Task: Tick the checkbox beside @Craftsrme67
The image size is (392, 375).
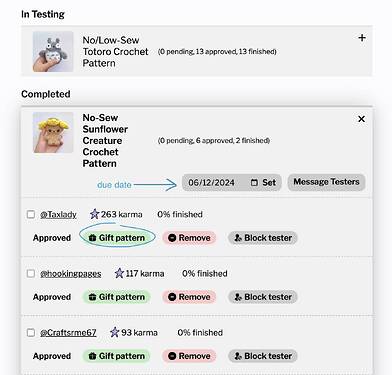Action: point(31,333)
